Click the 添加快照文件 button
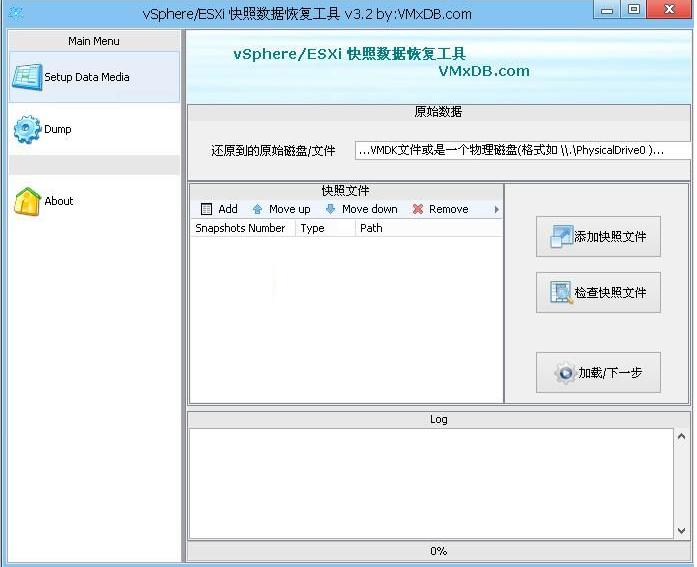 [x=598, y=236]
